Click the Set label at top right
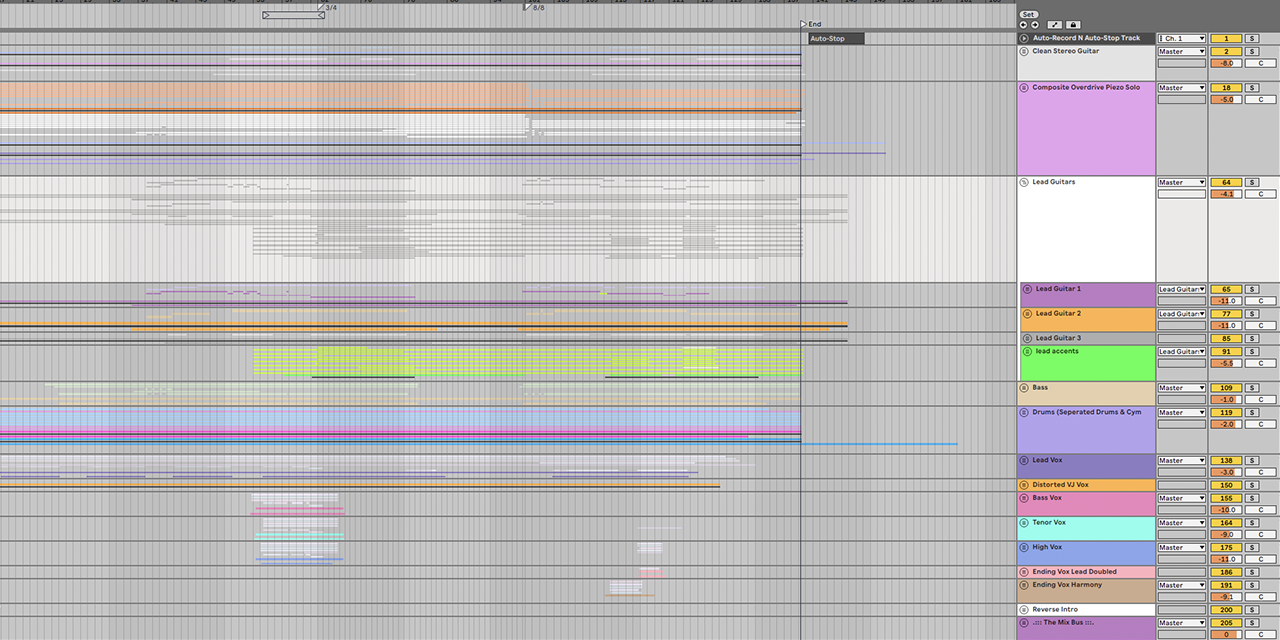 (x=1029, y=14)
